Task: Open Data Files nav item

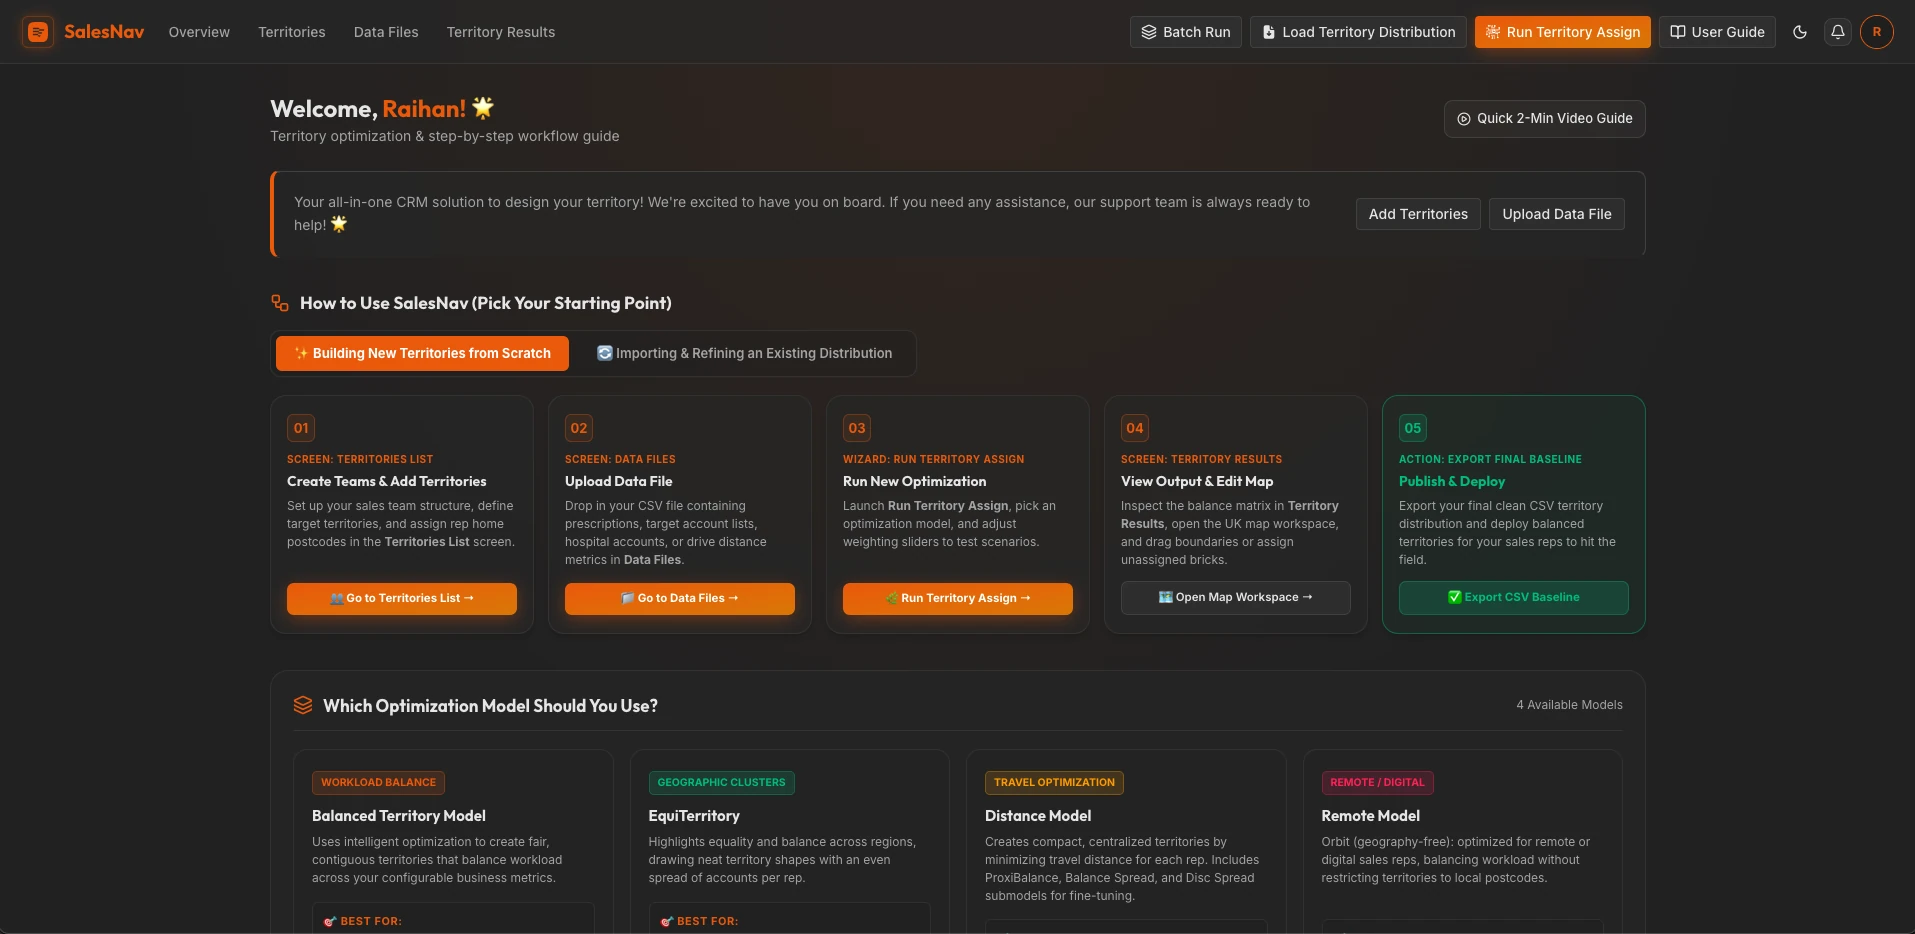Action: (x=386, y=32)
